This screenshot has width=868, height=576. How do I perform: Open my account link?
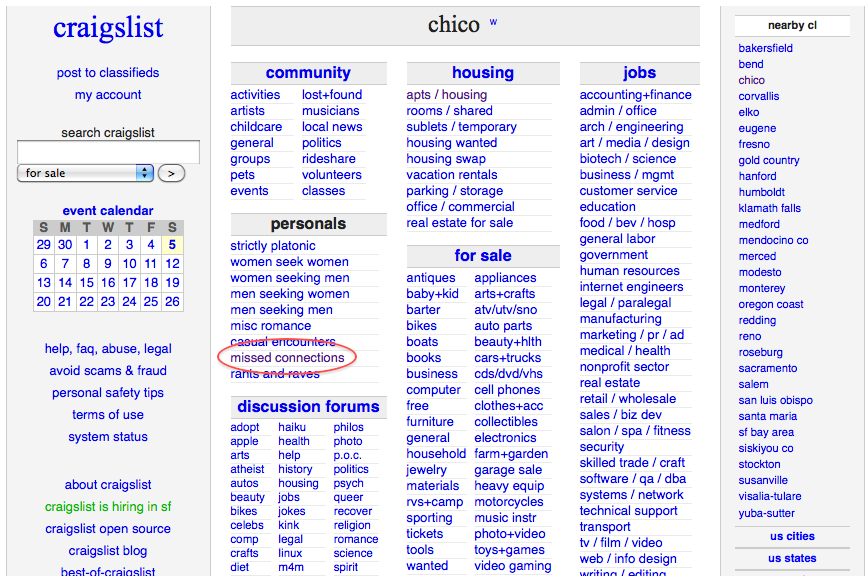click(x=108, y=95)
